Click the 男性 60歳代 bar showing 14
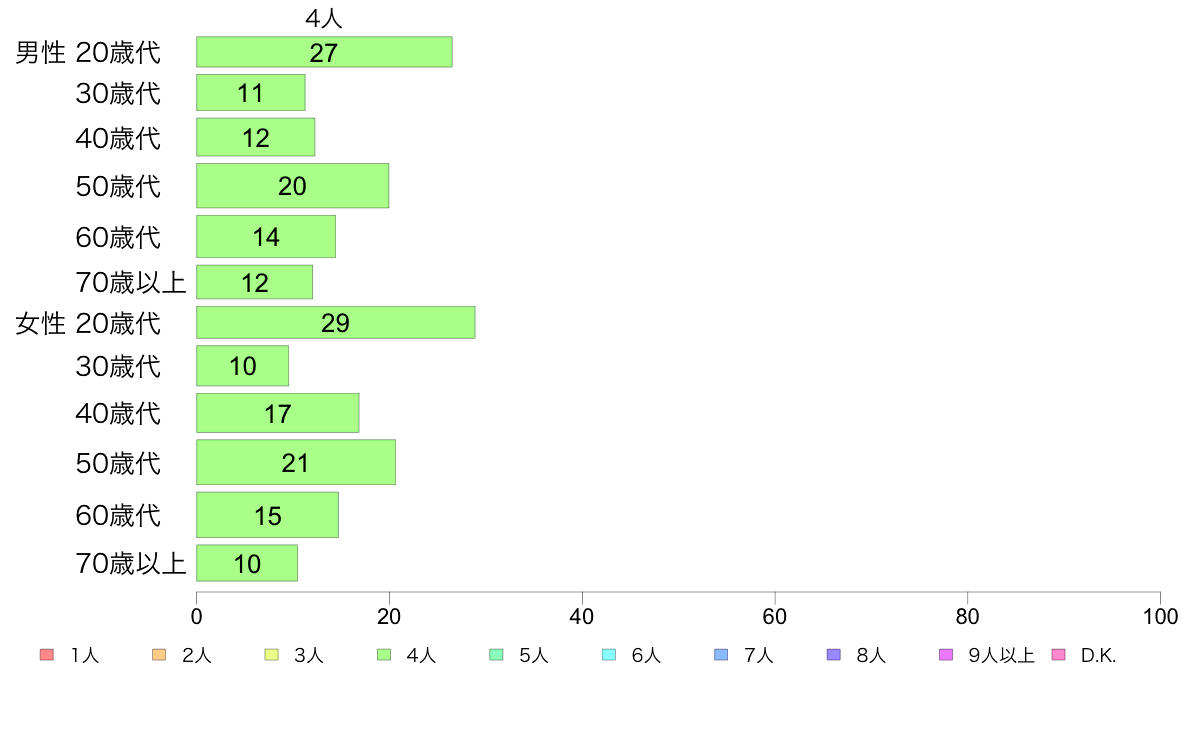The height and width of the screenshot is (736, 1188). 266,236
